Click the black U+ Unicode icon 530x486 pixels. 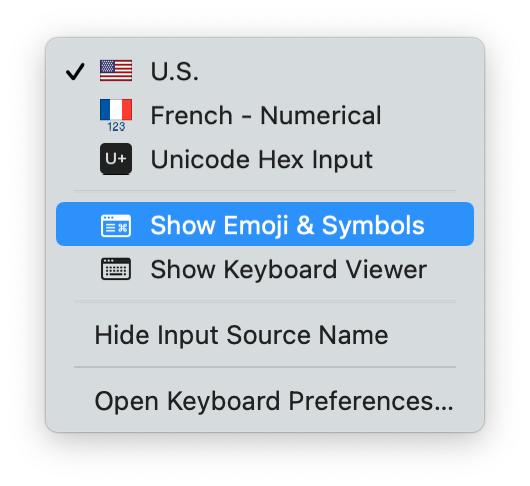click(116, 159)
